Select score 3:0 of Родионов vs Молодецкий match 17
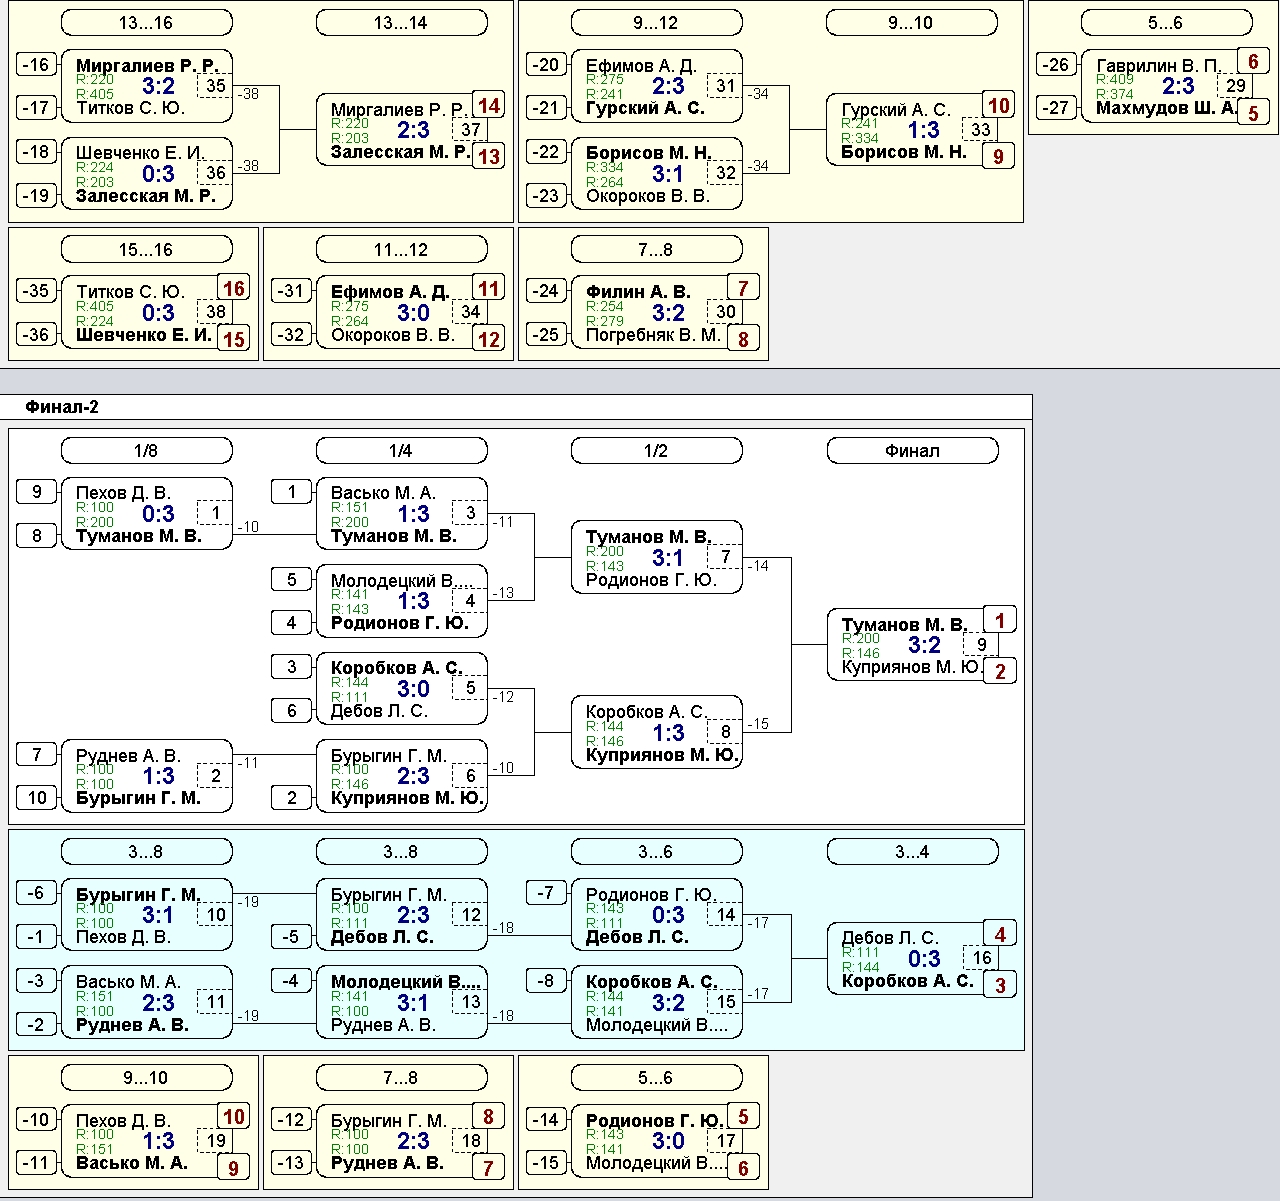1280x1201 pixels. (x=668, y=1141)
